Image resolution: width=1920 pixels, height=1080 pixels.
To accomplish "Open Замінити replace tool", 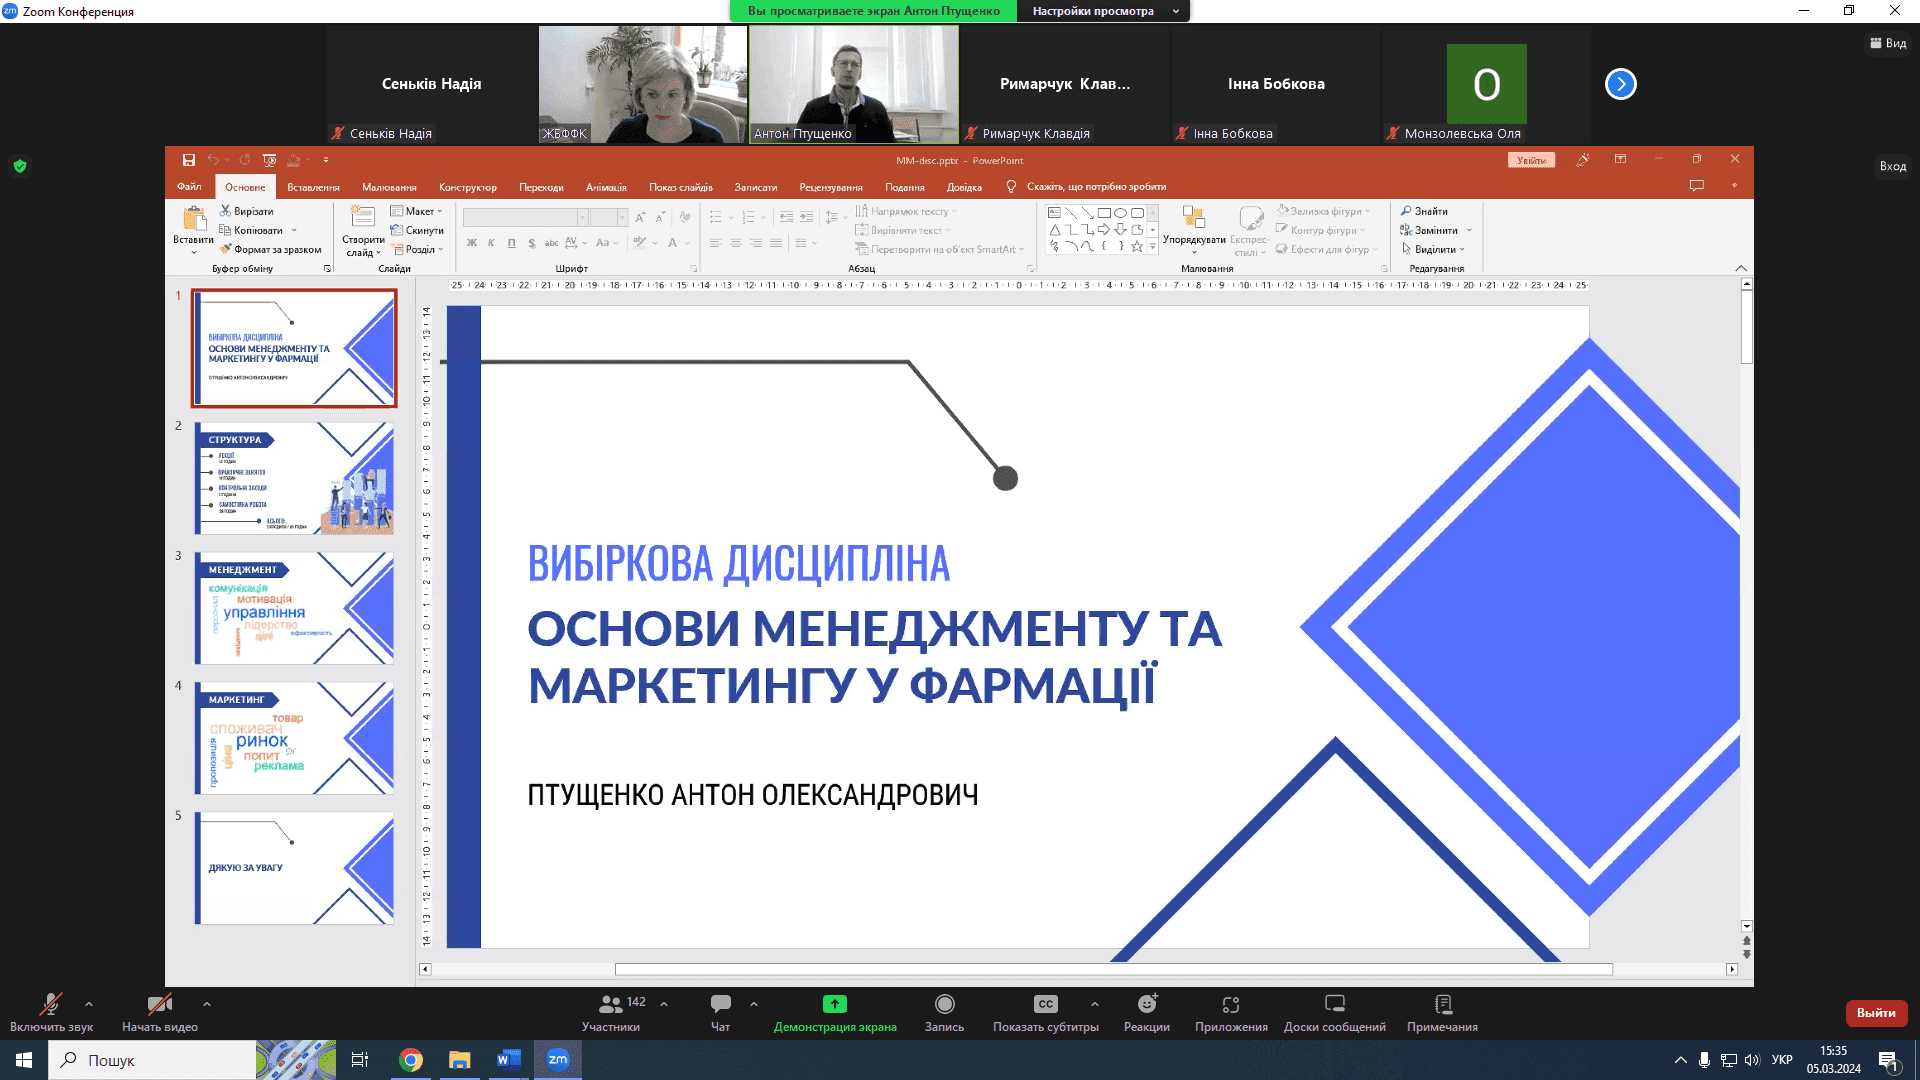I will tap(1430, 230).
